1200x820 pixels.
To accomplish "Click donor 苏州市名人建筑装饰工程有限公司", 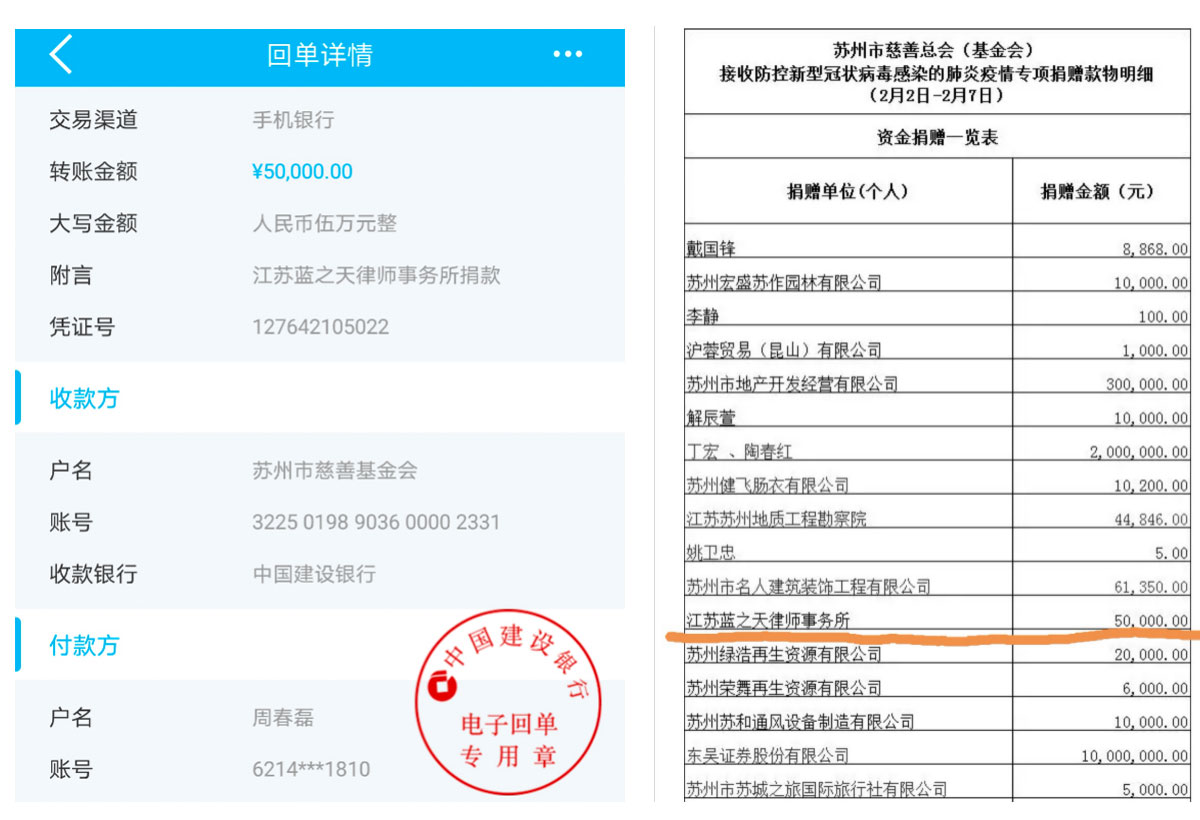I will tap(808, 586).
